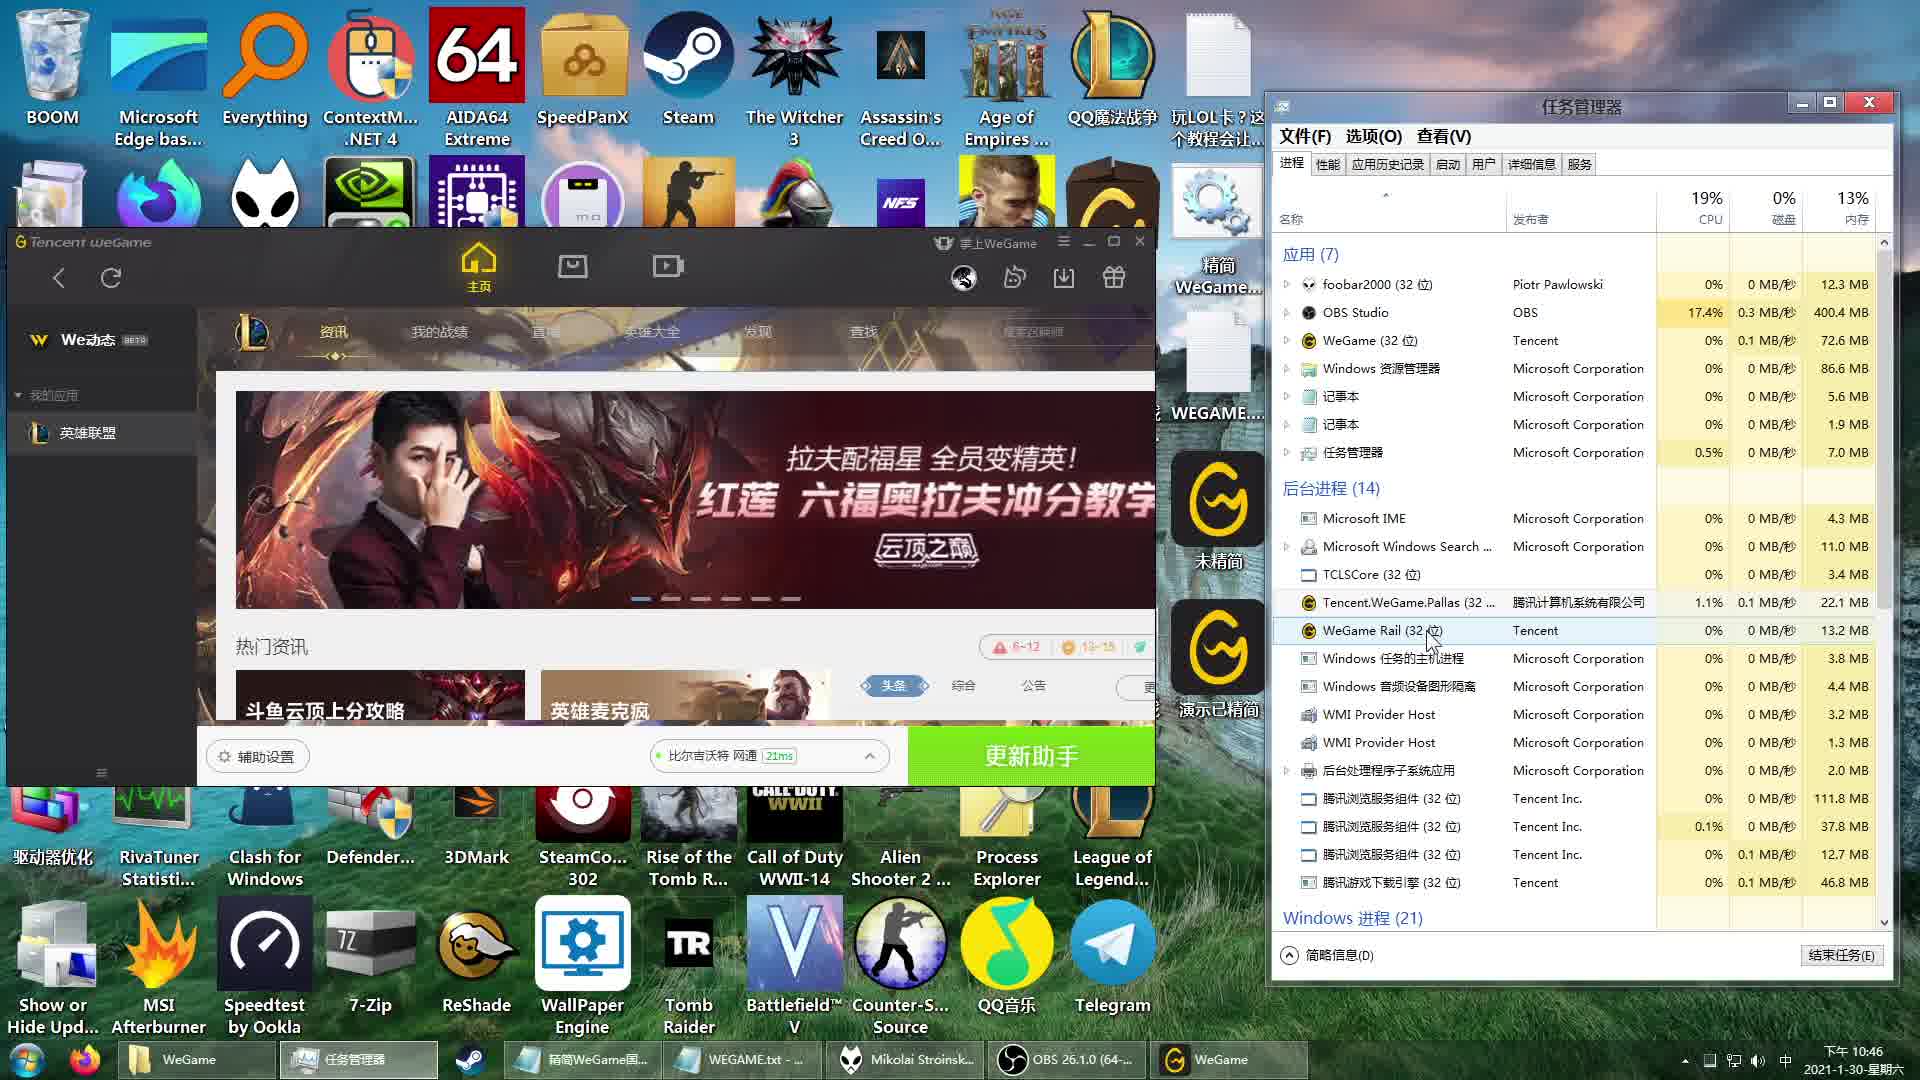Viewport: 1920px width, 1080px height.
Task: Expand OBS Studio process row
Action: pyautogui.click(x=1287, y=313)
